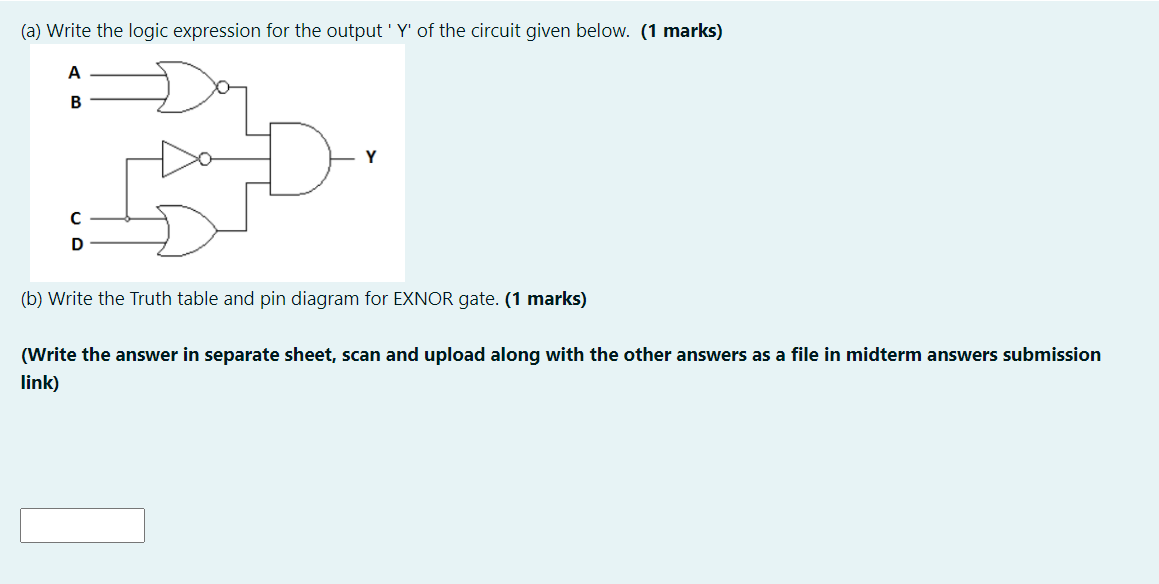The width and height of the screenshot is (1159, 584).
Task: Click inside the answer input box
Action: pyautogui.click(x=83, y=524)
